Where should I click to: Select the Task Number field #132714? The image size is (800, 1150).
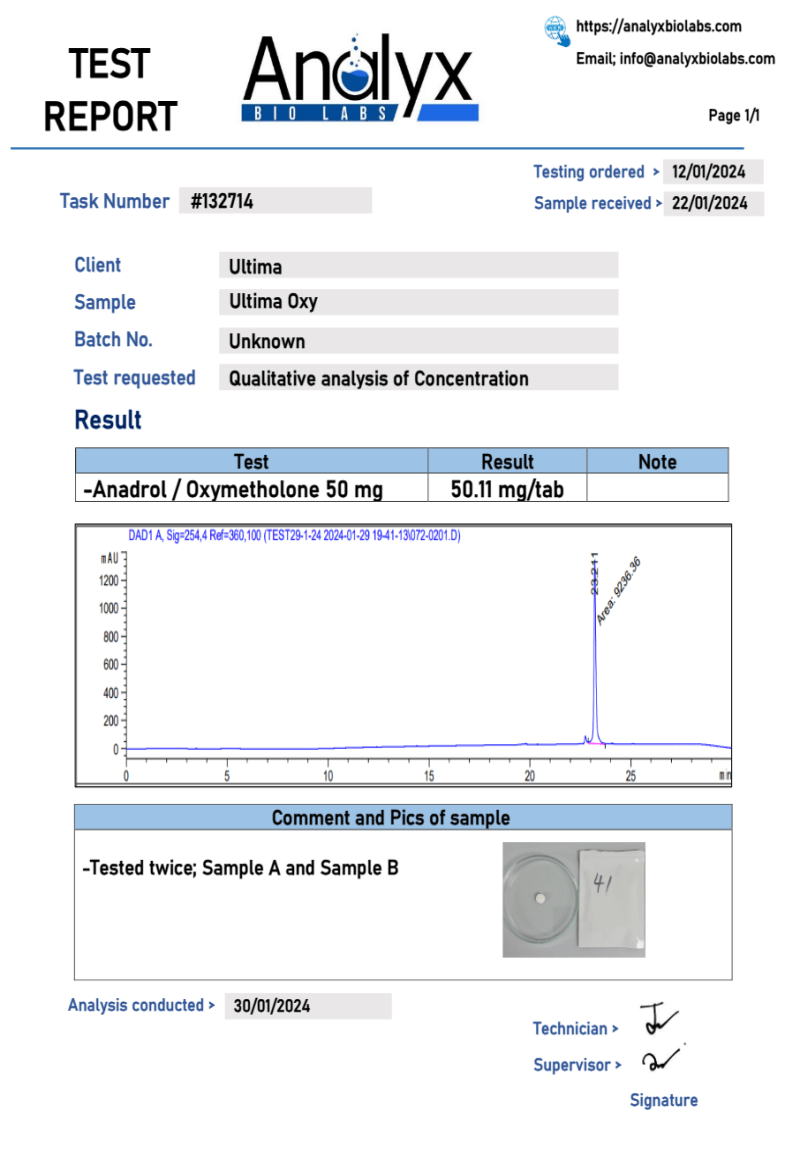(275, 201)
